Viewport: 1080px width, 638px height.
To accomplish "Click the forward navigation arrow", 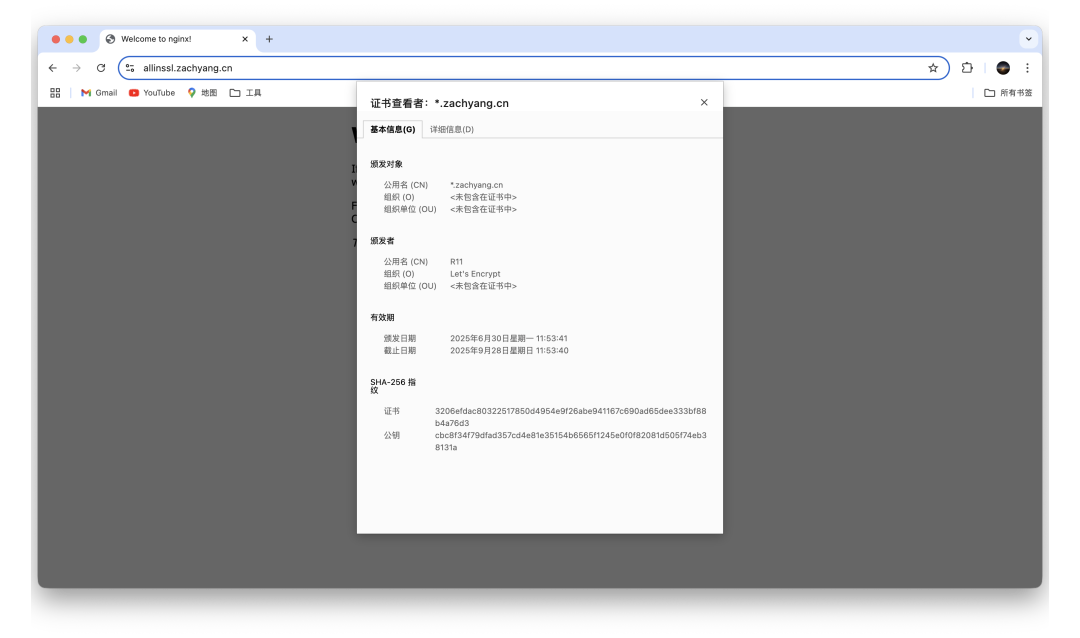I will pos(77,68).
